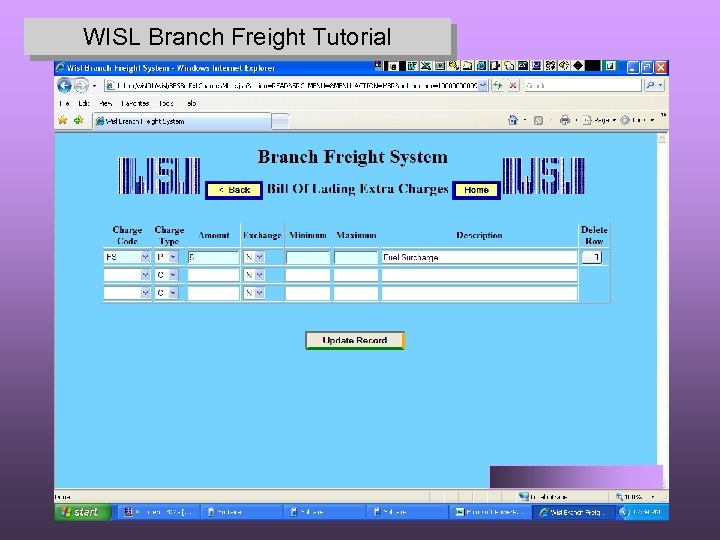This screenshot has height=540, width=720.
Task: Click the Add to Favorites icon
Action: tap(79, 120)
